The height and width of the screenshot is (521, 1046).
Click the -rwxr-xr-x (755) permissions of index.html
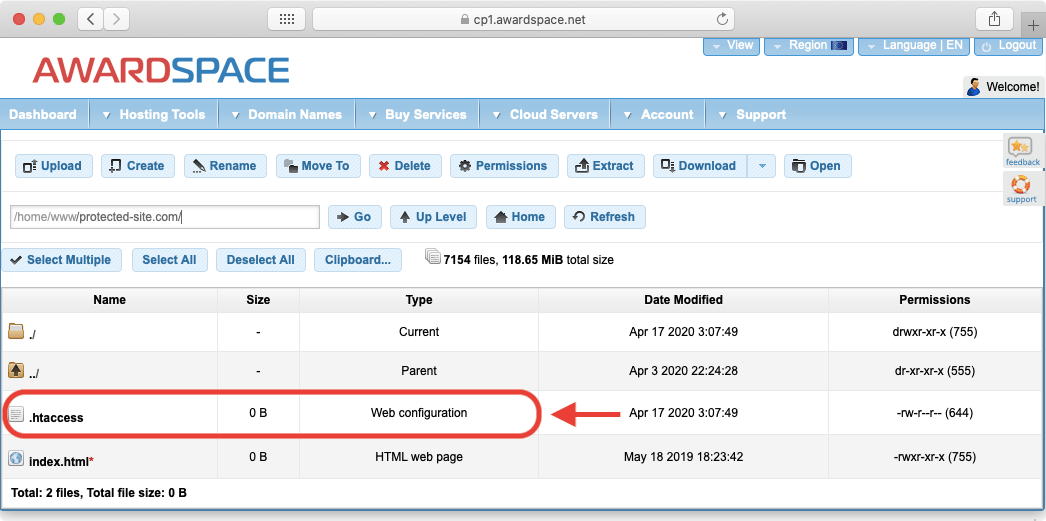point(935,457)
